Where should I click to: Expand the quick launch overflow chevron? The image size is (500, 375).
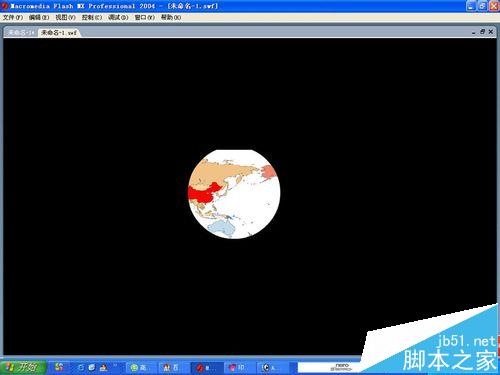(x=115, y=365)
